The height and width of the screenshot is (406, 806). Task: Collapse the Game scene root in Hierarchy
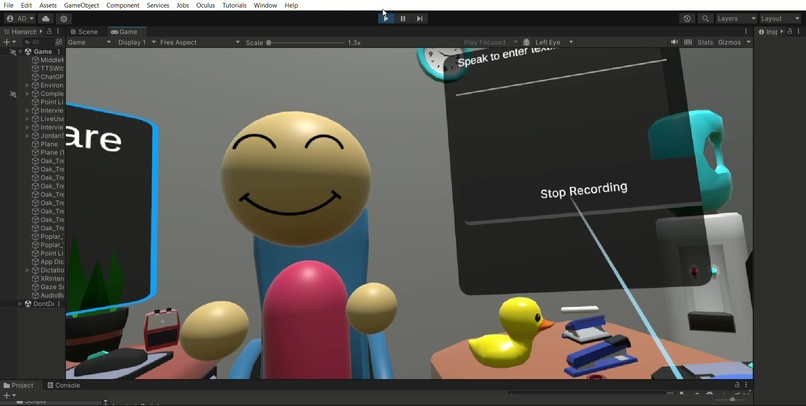click(x=20, y=51)
